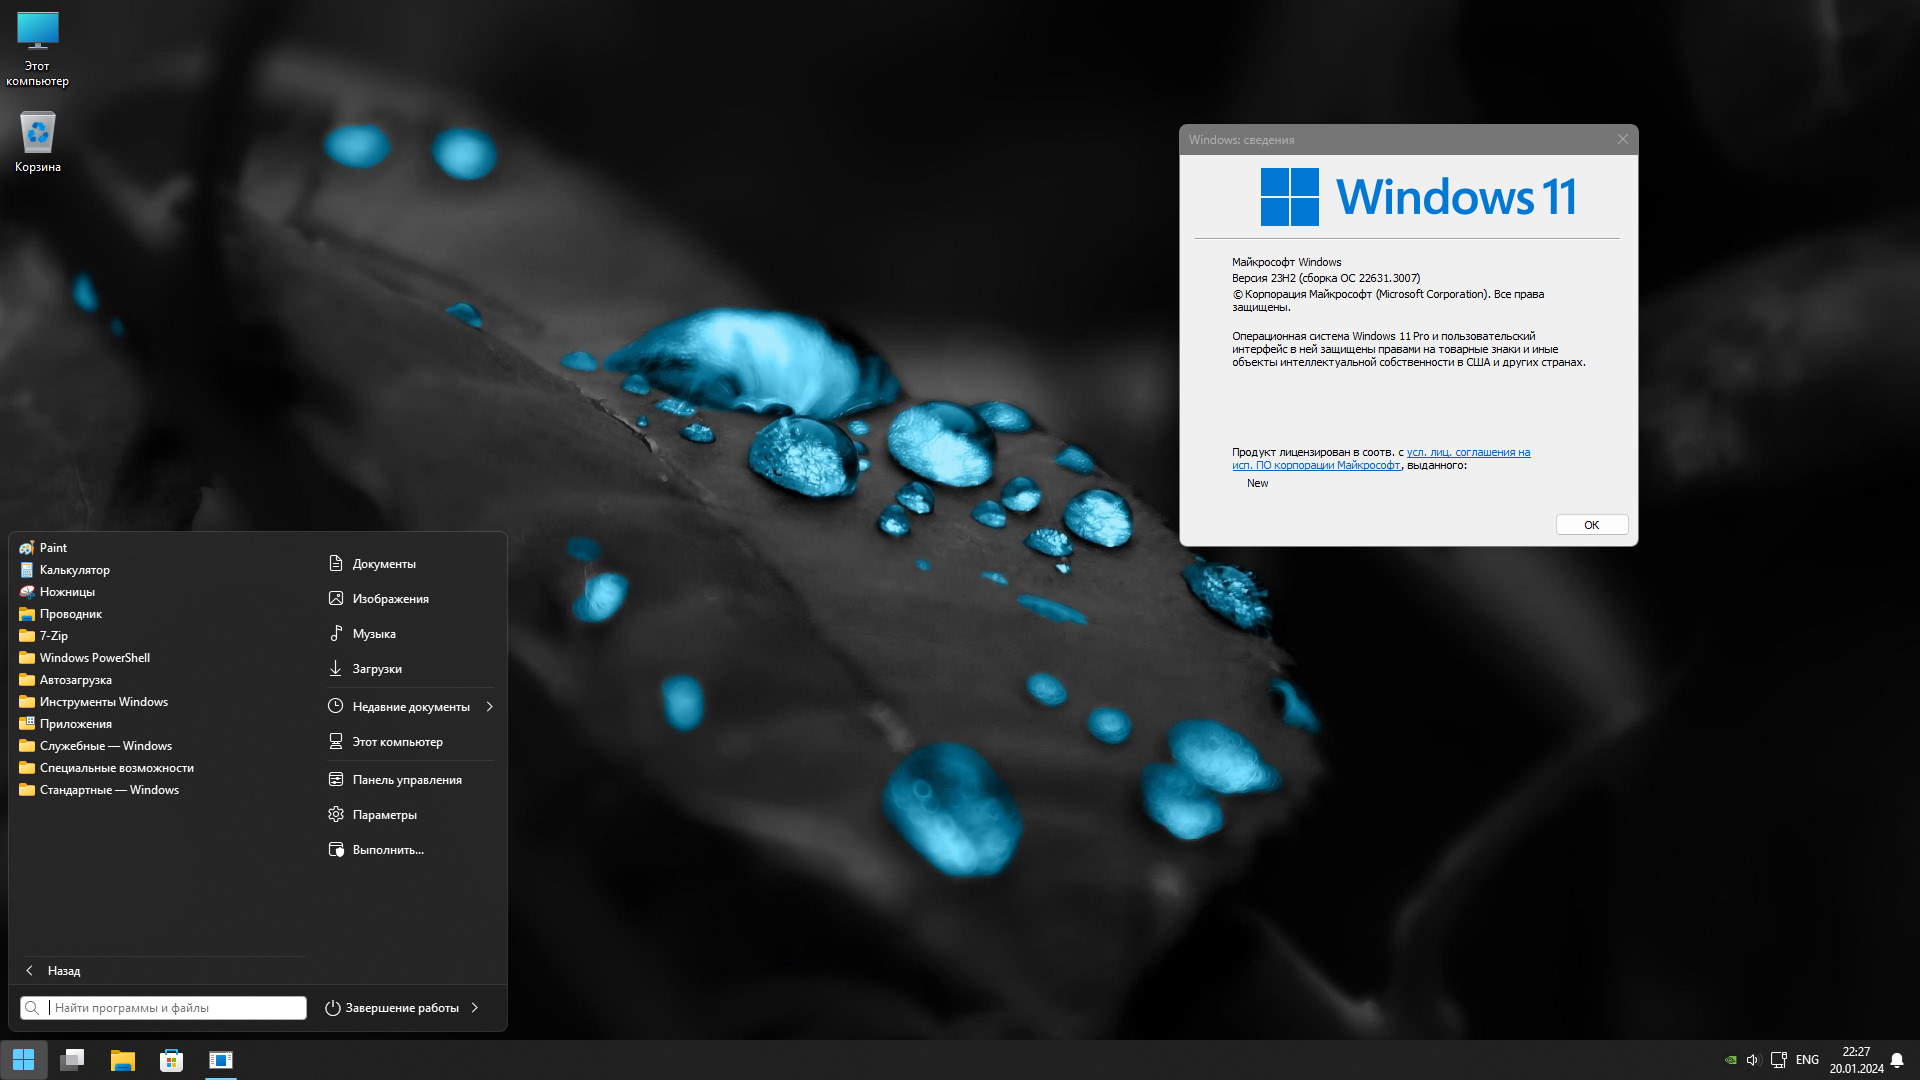Click the volume speaker tray icon
1920x1080 pixels.
[1752, 1060]
